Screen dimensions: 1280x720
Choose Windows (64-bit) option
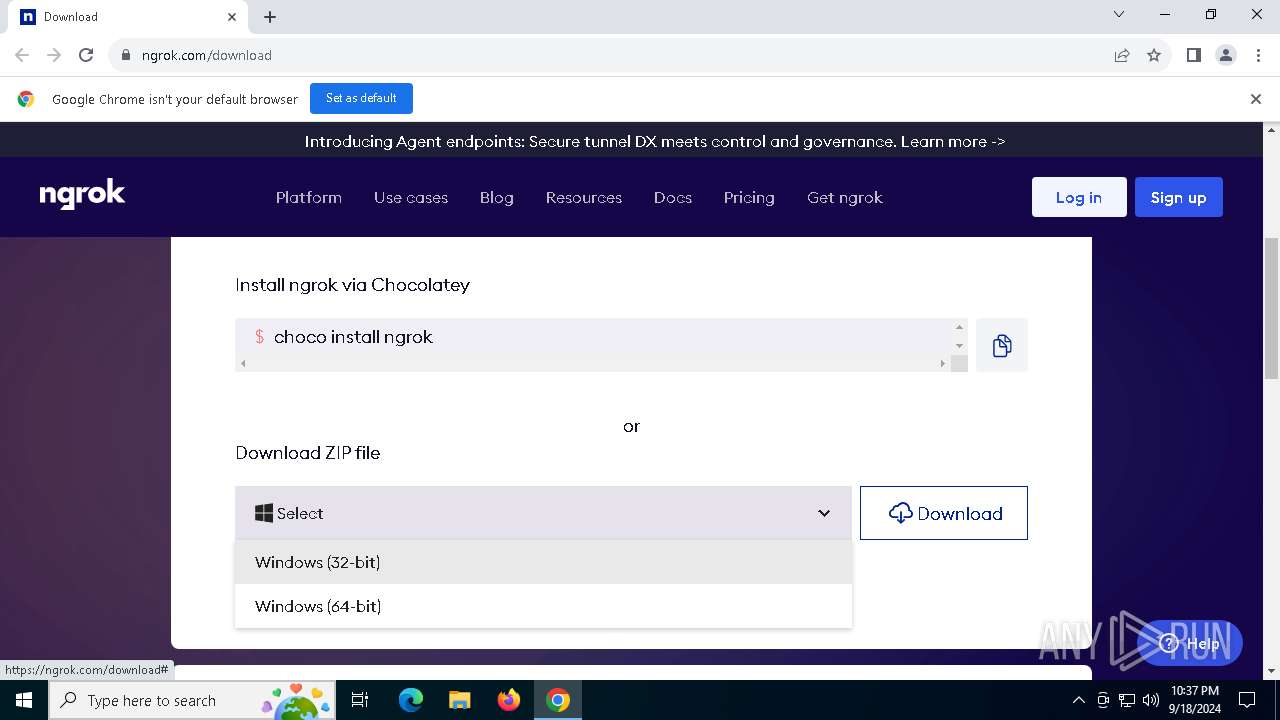click(543, 606)
